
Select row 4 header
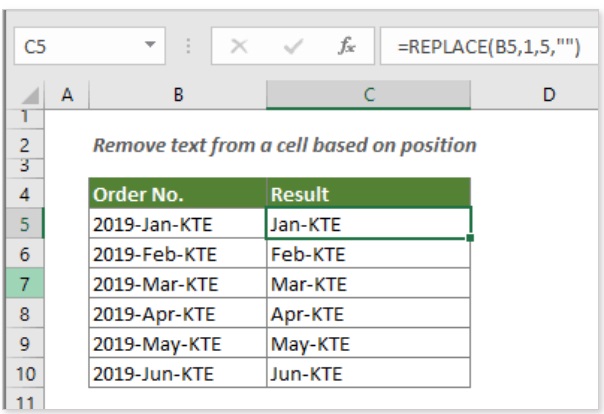25,194
